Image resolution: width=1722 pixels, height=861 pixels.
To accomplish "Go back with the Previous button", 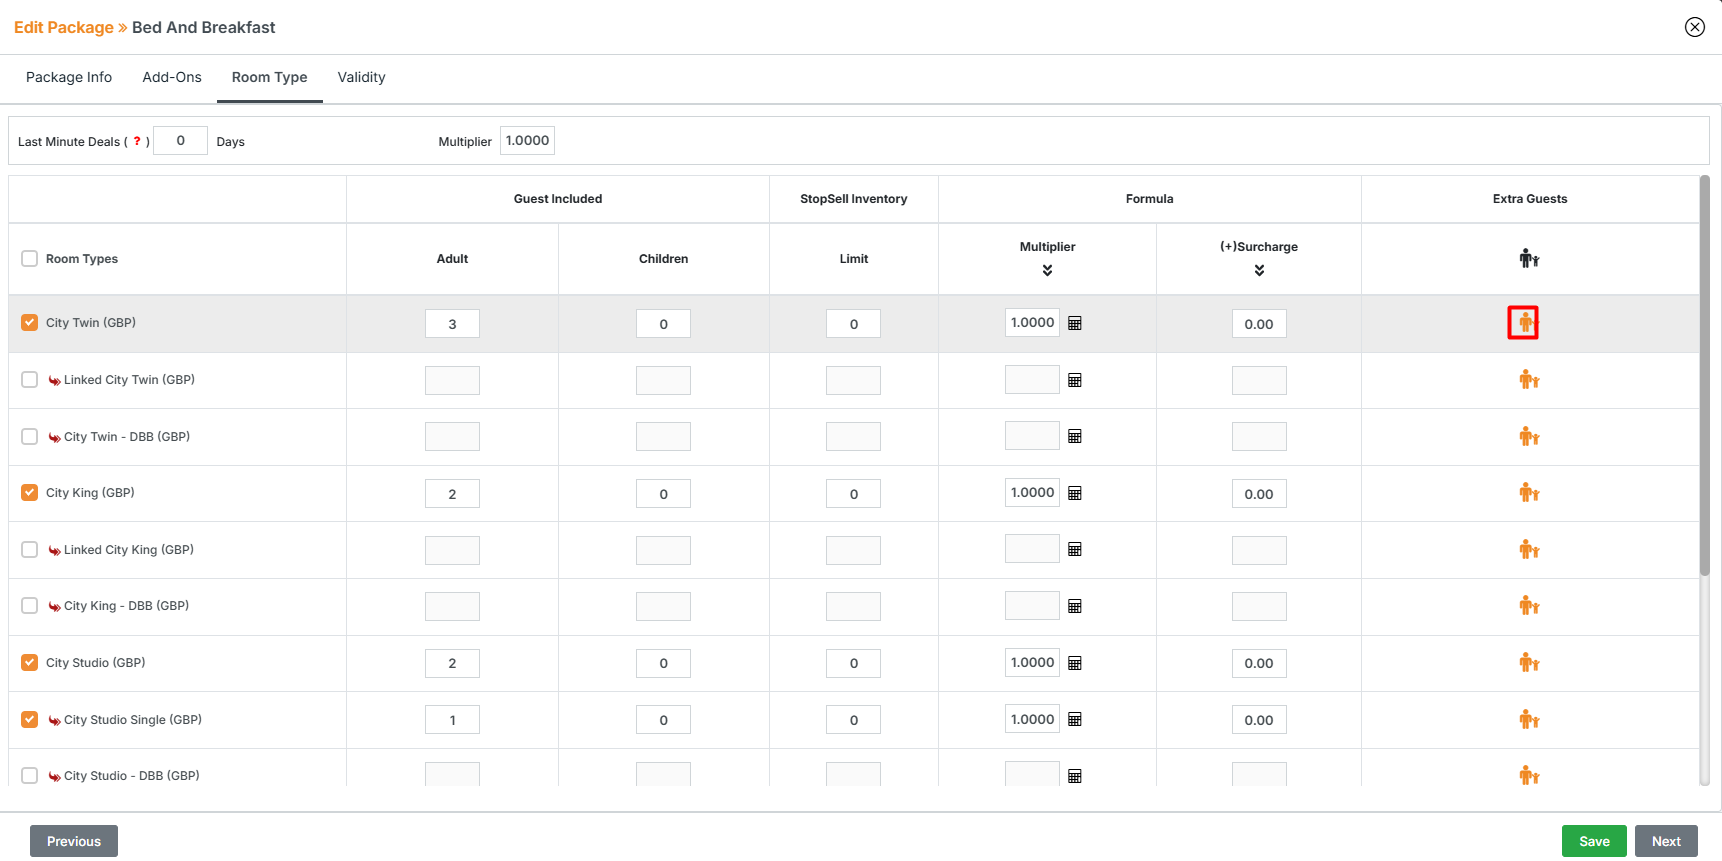I will [74, 841].
